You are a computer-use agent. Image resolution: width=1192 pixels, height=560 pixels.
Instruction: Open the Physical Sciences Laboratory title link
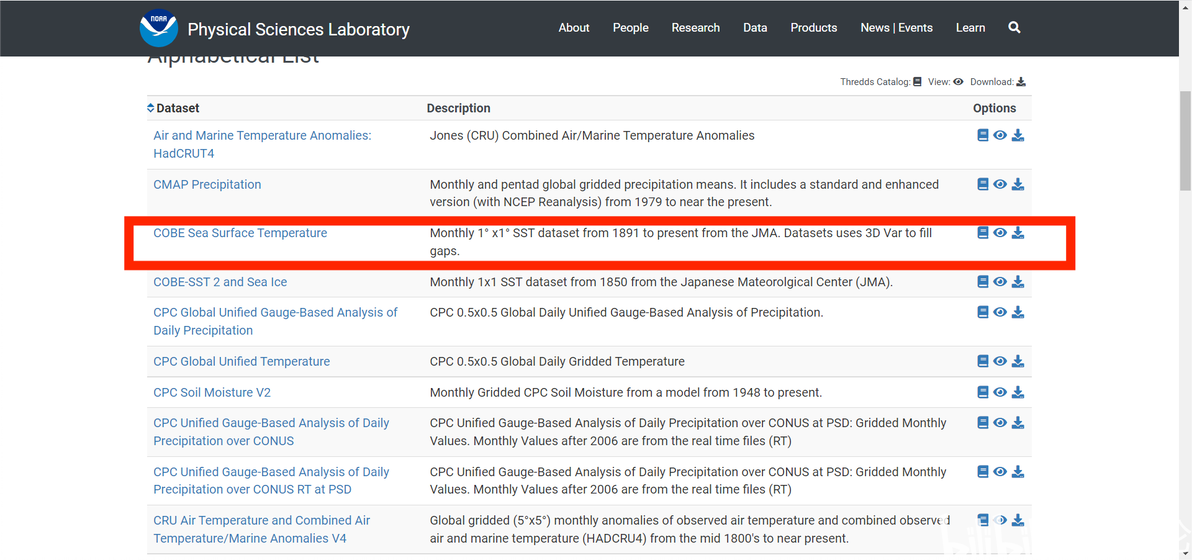pos(298,29)
